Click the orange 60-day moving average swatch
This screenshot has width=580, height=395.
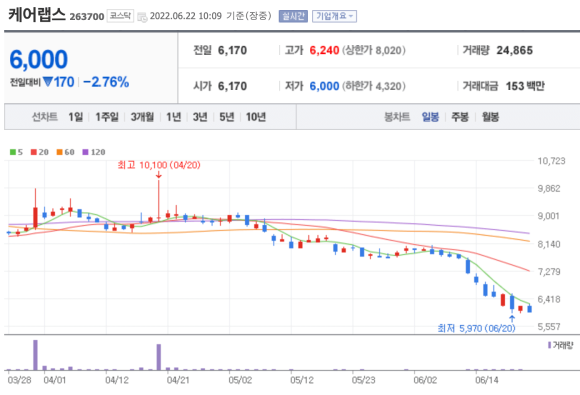pyautogui.click(x=60, y=152)
